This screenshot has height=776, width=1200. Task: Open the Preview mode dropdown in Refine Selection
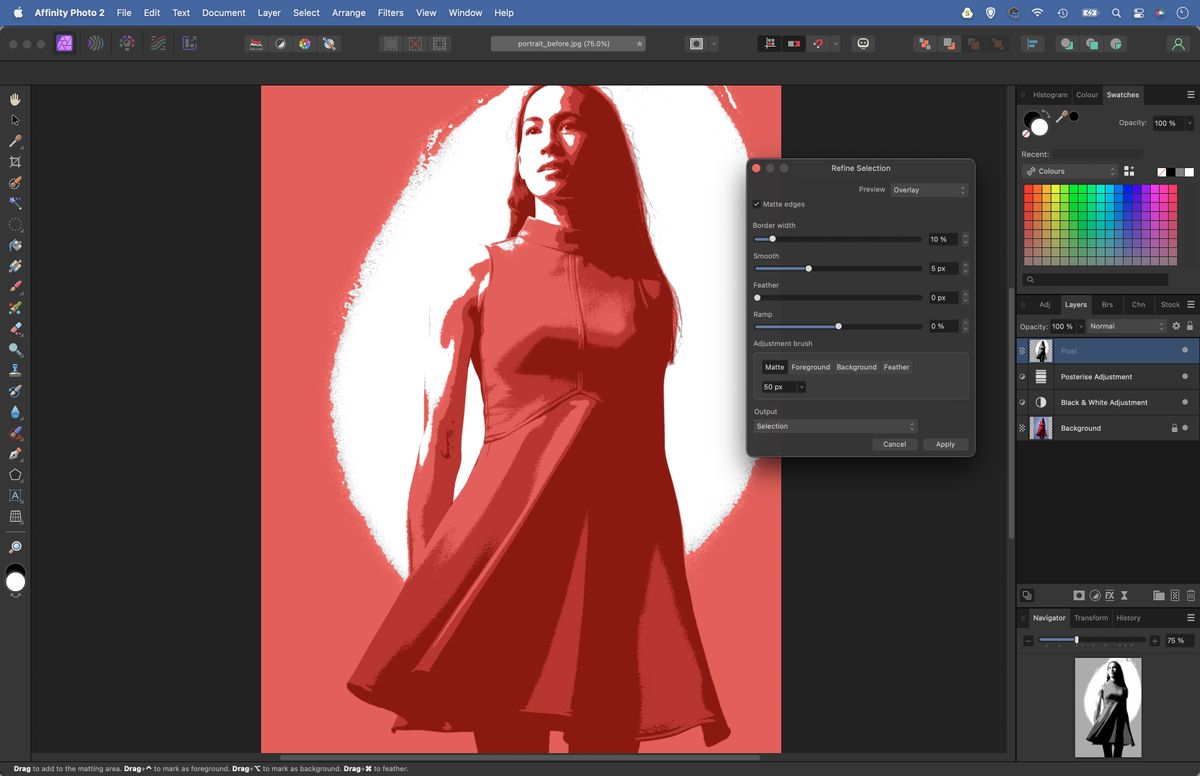pyautogui.click(x=928, y=189)
